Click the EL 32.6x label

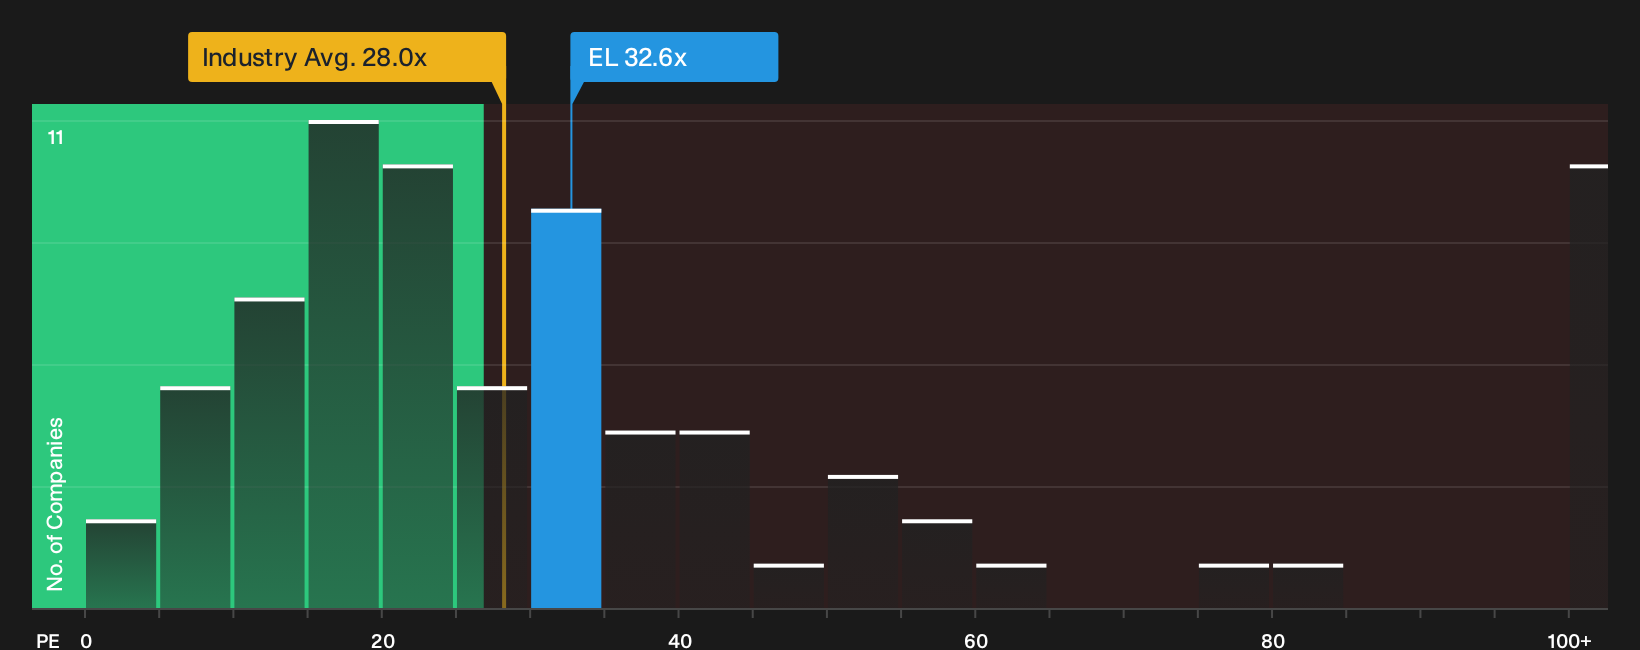tap(674, 57)
